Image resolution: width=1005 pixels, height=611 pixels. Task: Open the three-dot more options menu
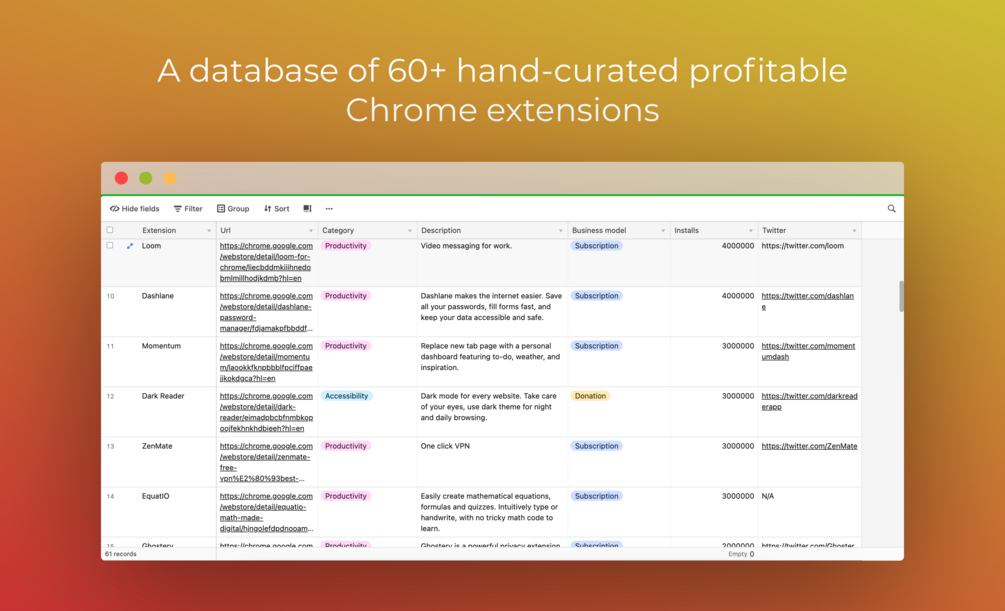tap(329, 208)
